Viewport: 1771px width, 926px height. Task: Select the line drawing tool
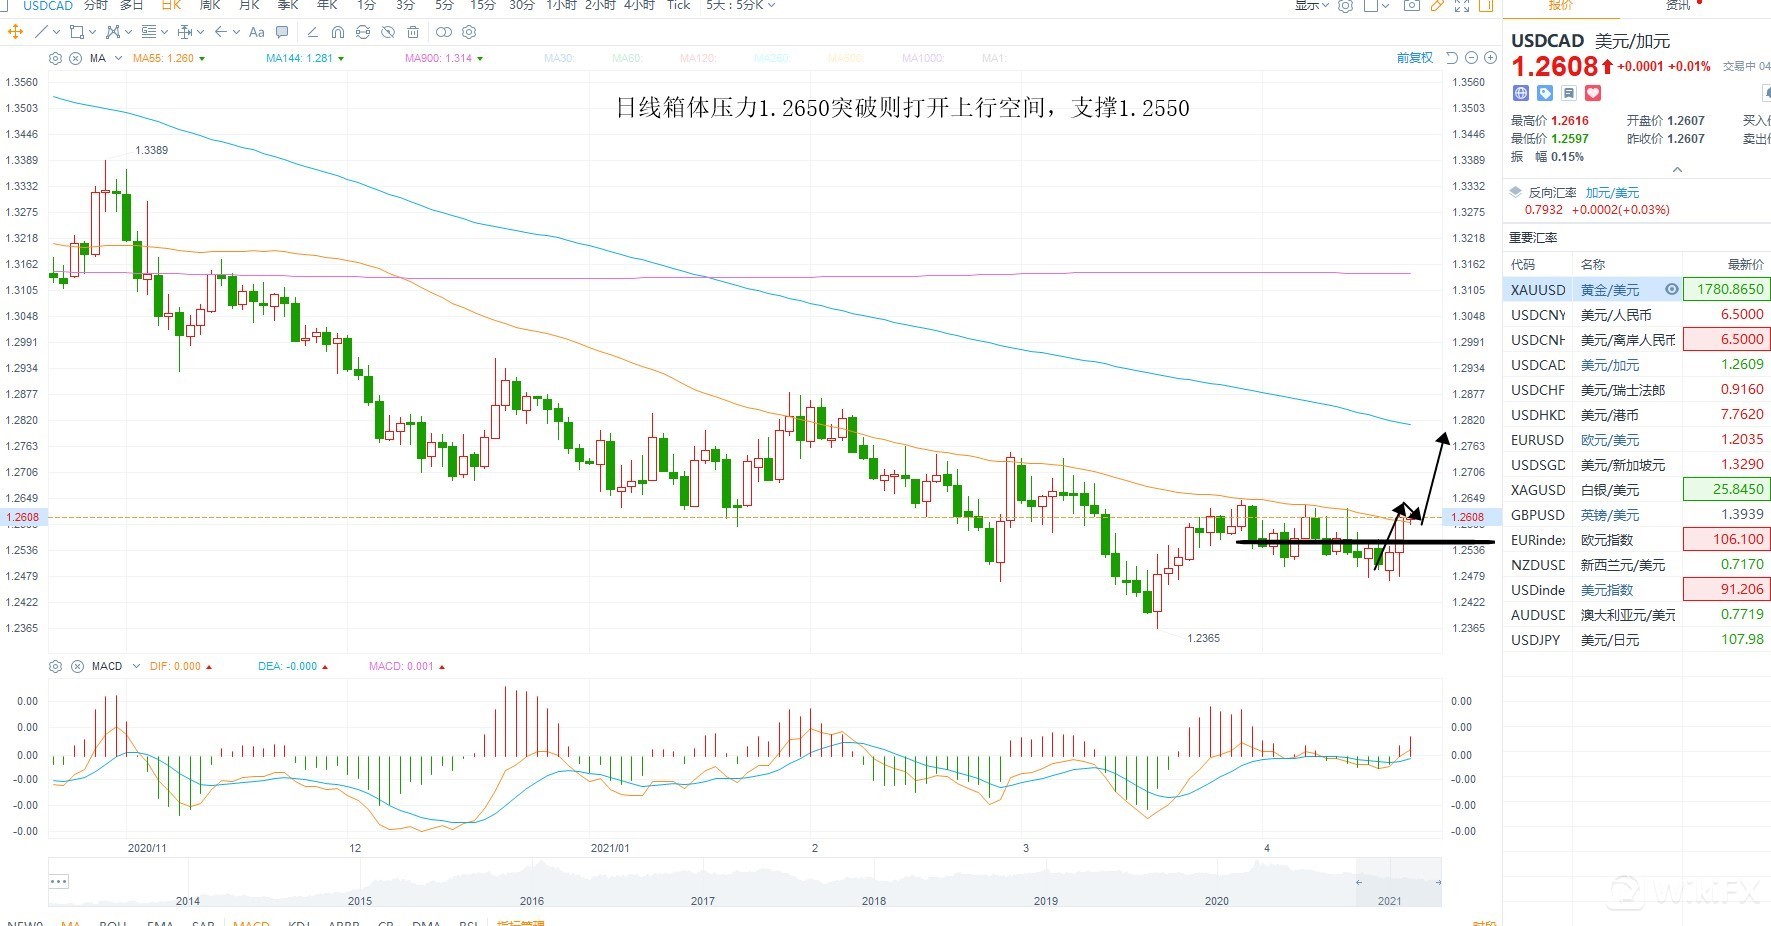(x=41, y=32)
